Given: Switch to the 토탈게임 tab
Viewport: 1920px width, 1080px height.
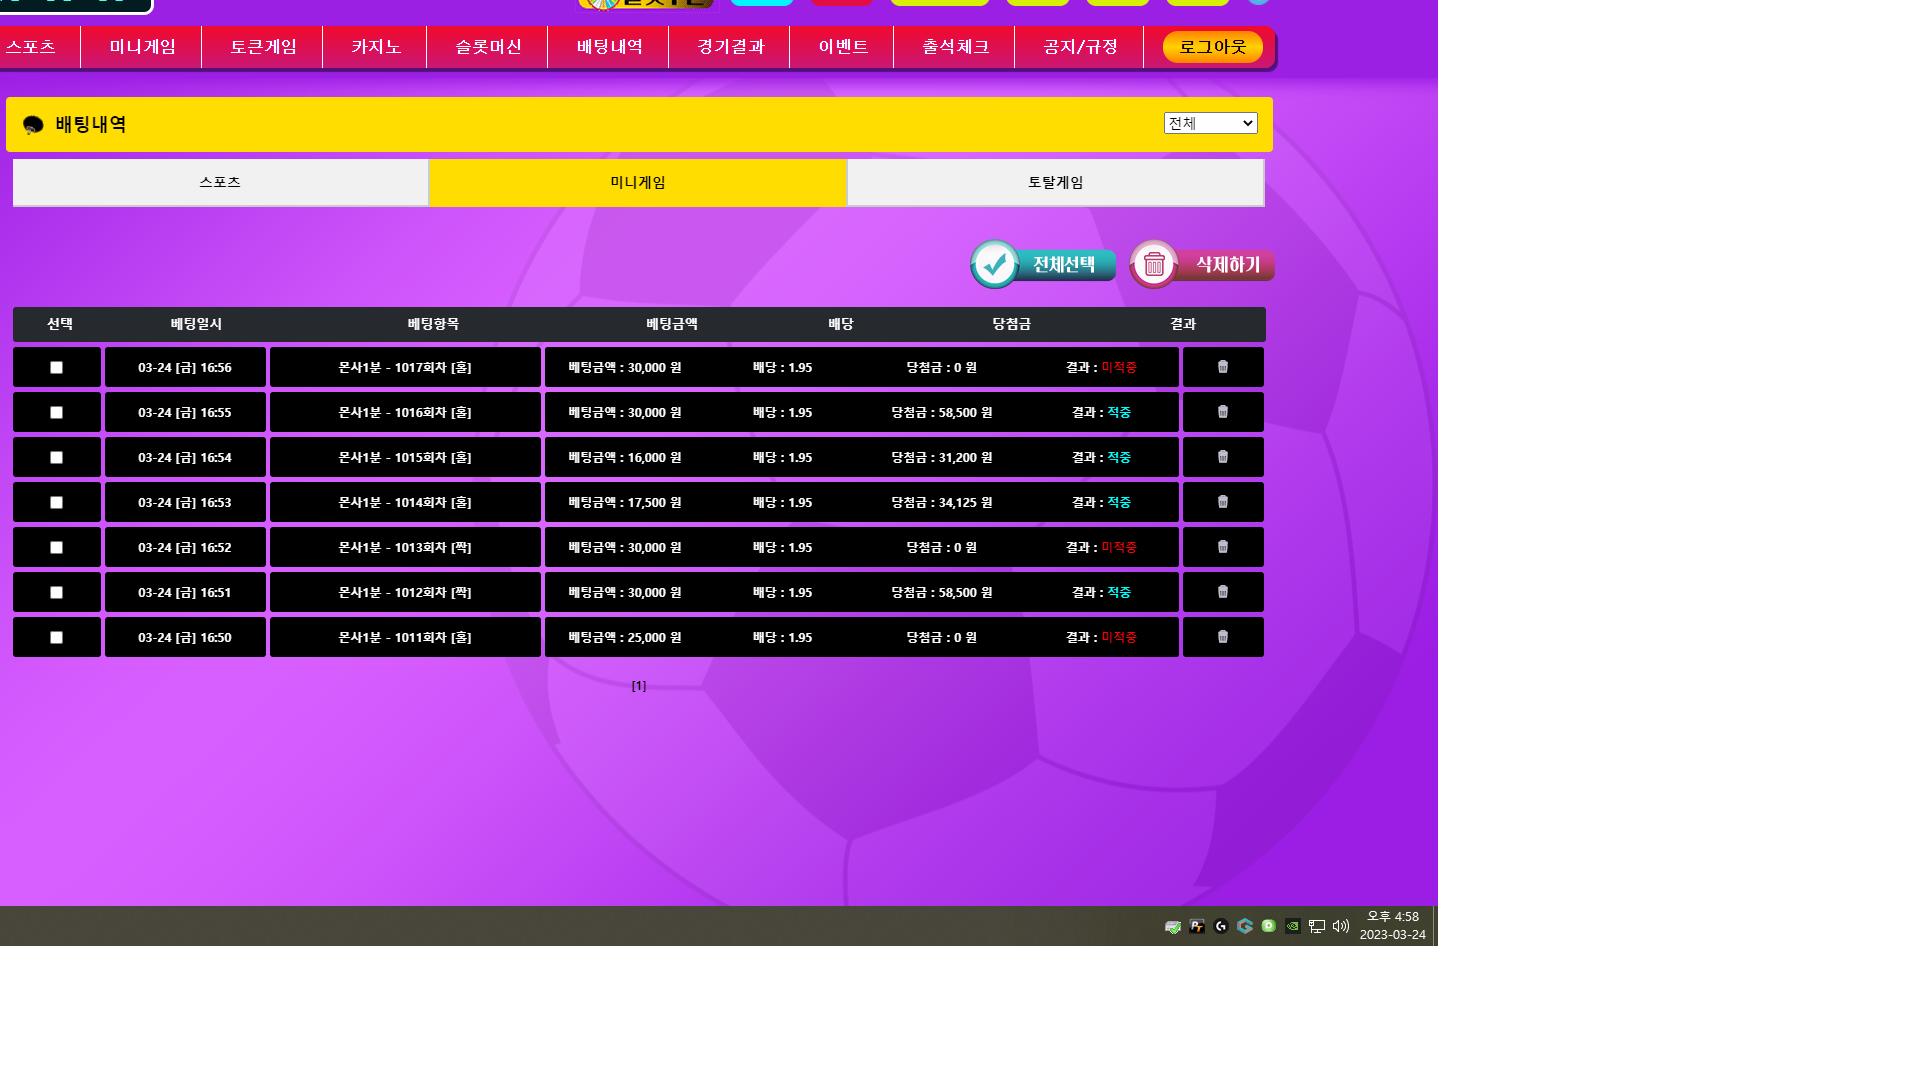Looking at the screenshot, I should pyautogui.click(x=1055, y=182).
